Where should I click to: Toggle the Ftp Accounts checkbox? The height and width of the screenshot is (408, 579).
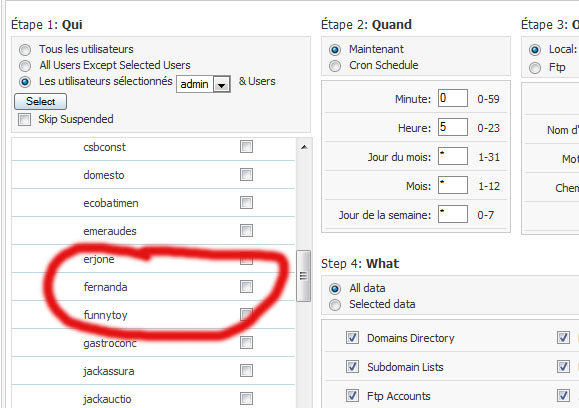352,395
